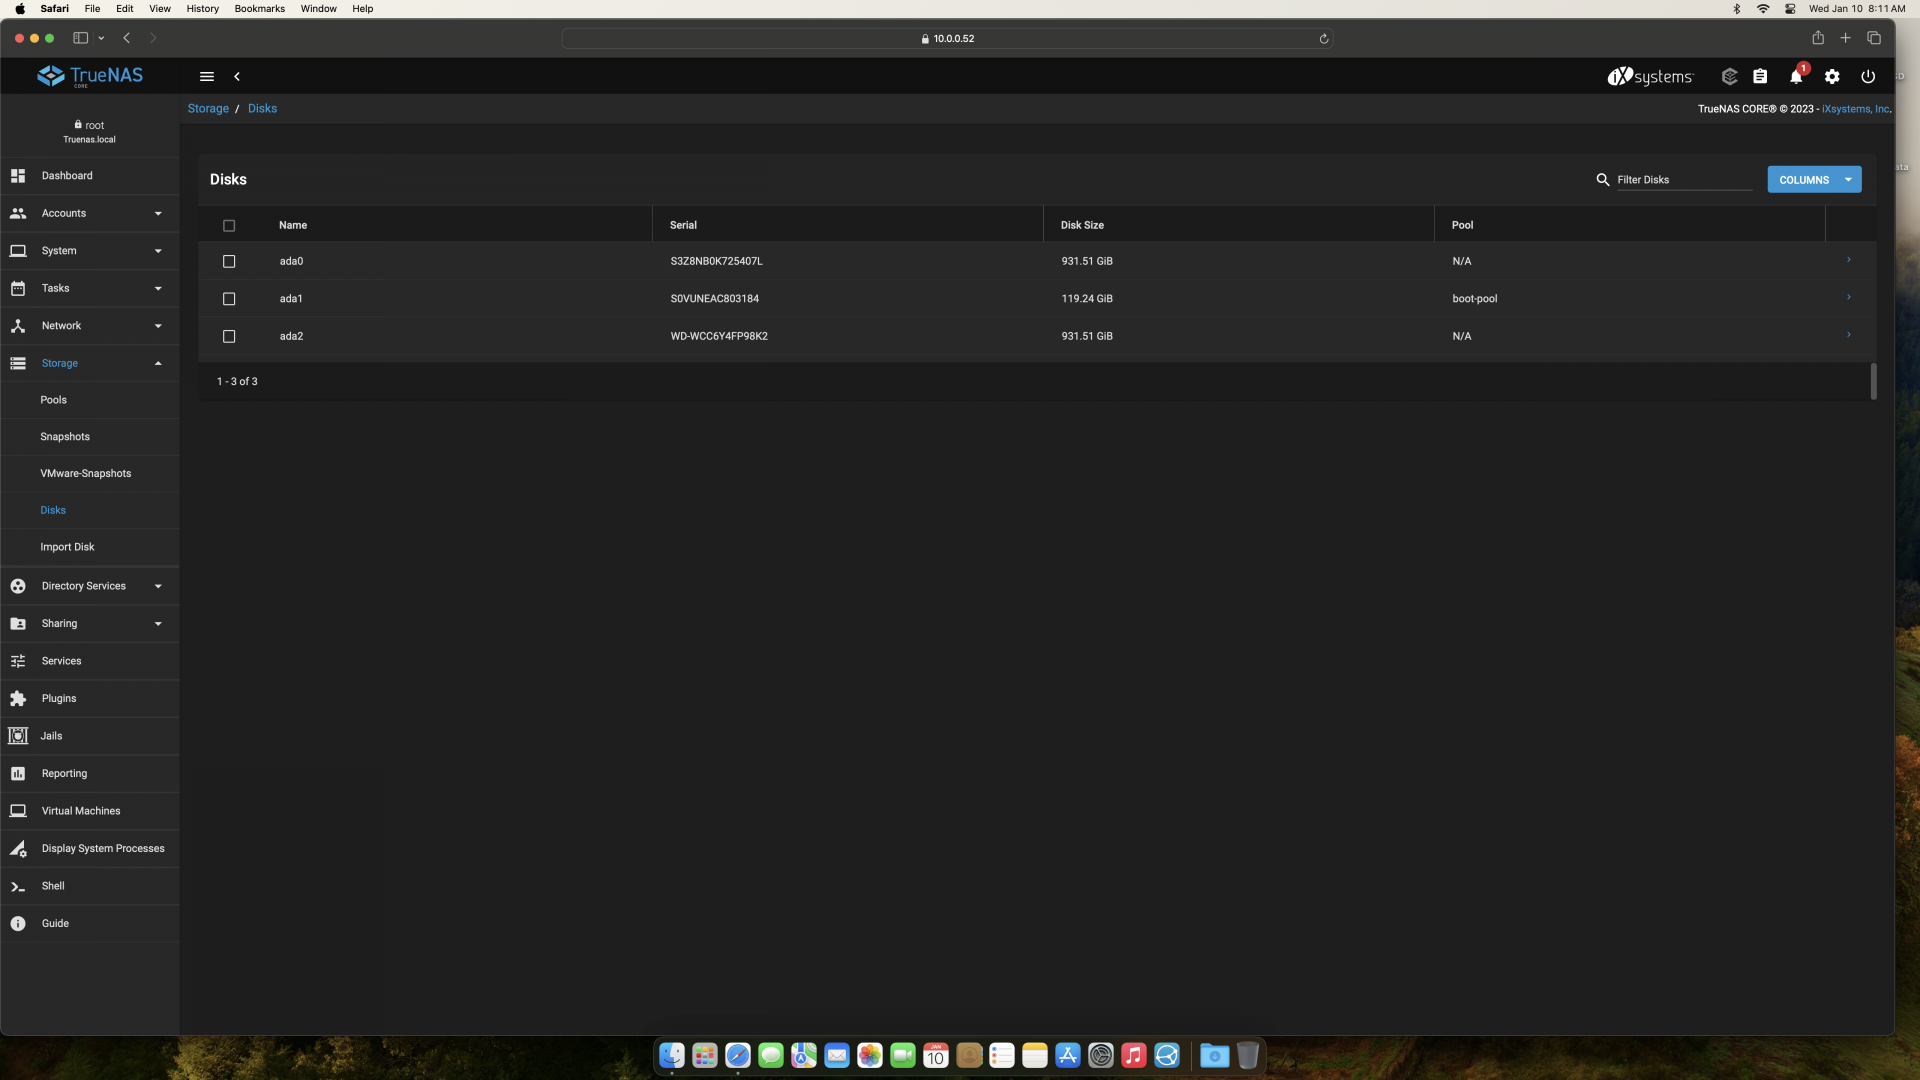This screenshot has height=1080, width=1920.
Task: Click the Guide info icon
Action: (18, 924)
